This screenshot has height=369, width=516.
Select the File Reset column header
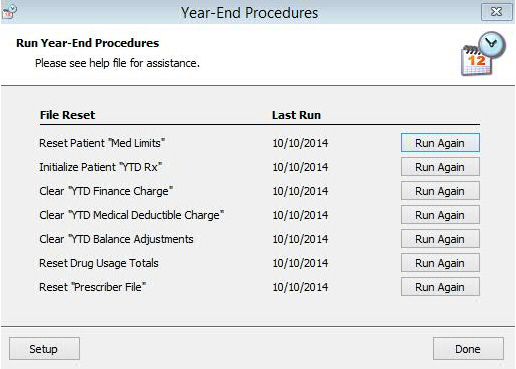(x=67, y=115)
